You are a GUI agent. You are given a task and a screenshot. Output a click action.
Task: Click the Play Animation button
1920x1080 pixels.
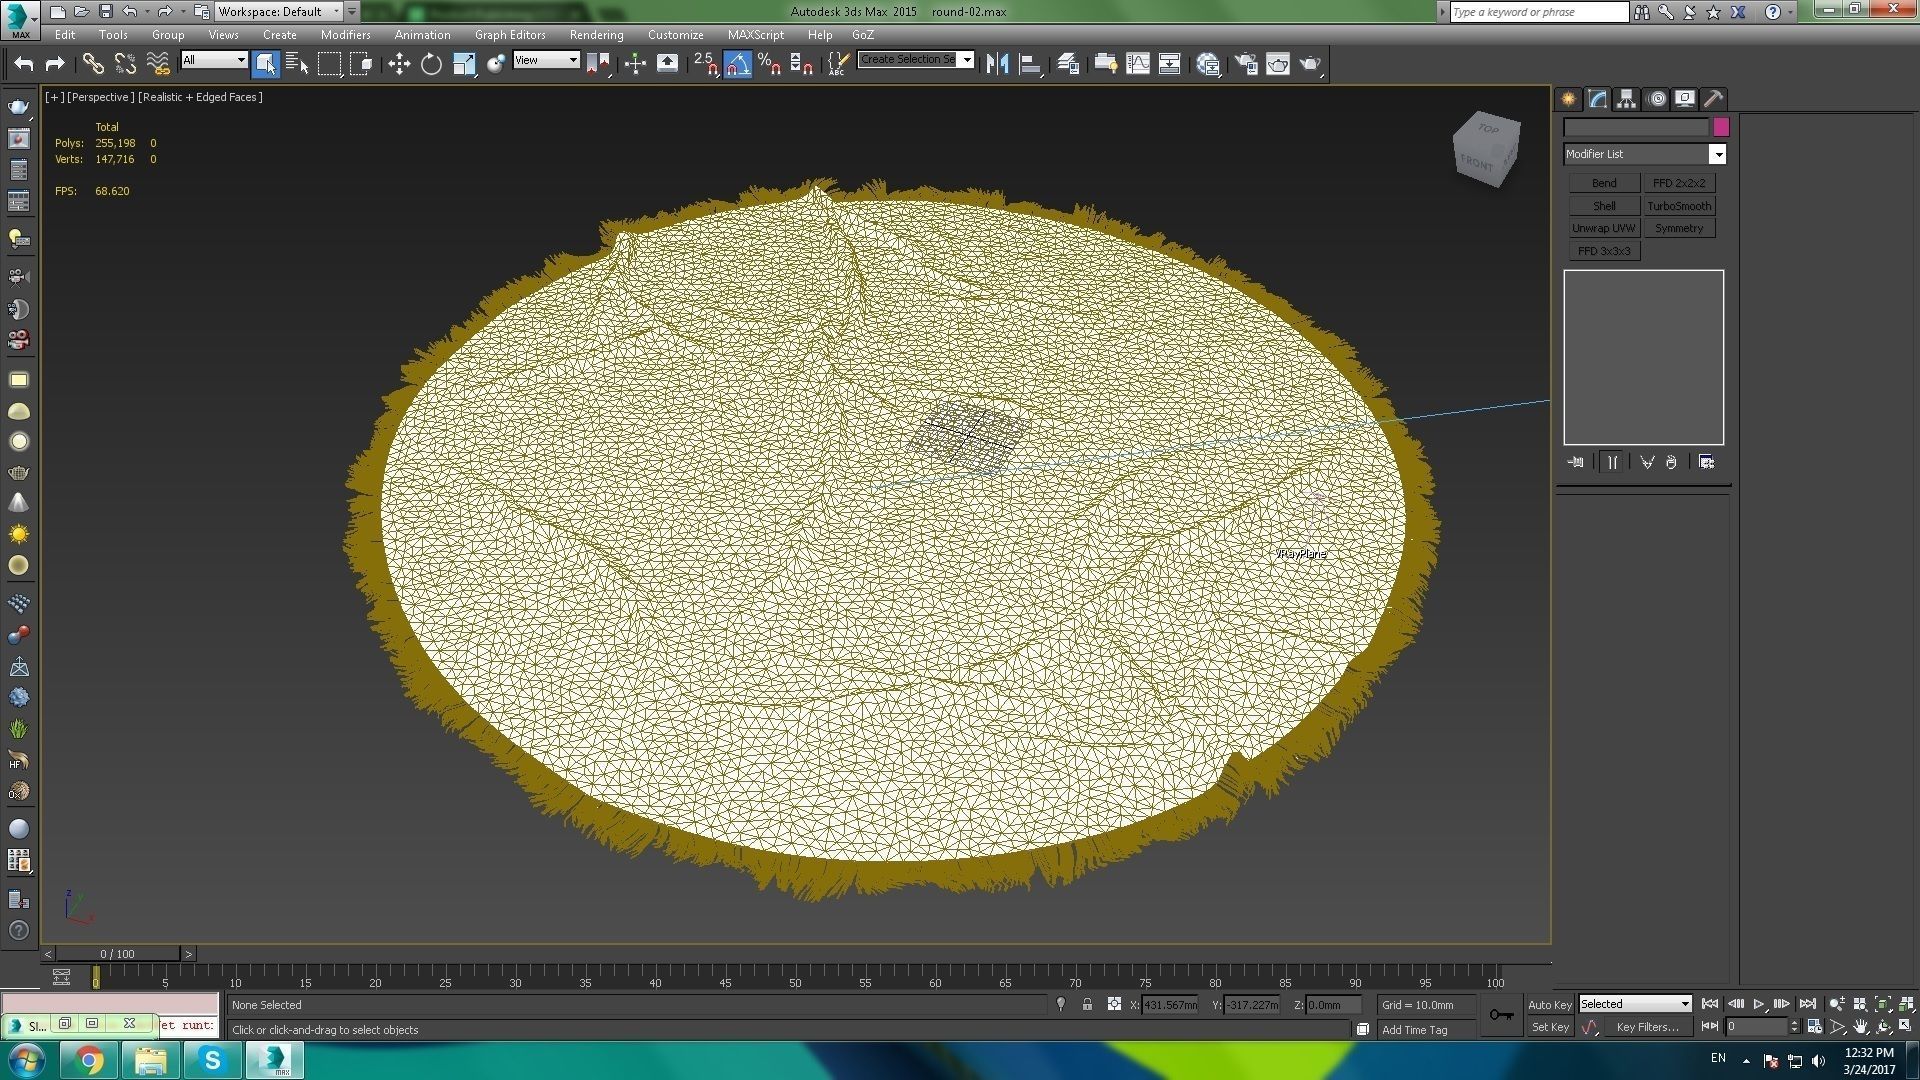point(1758,1004)
